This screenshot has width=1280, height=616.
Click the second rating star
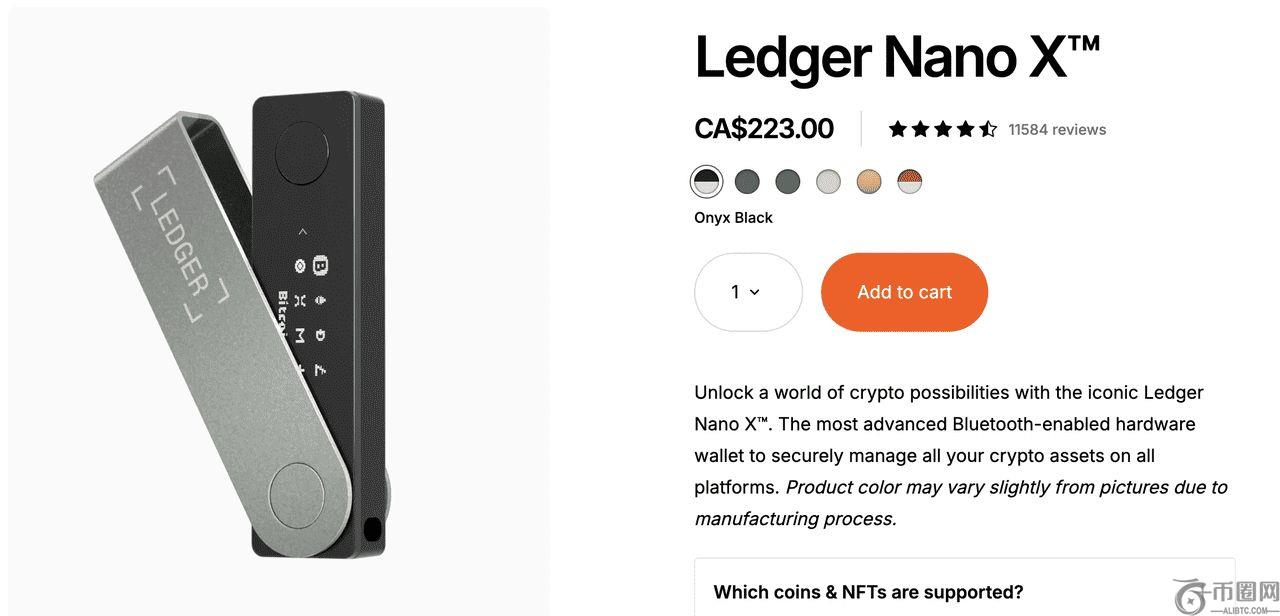[920, 128]
